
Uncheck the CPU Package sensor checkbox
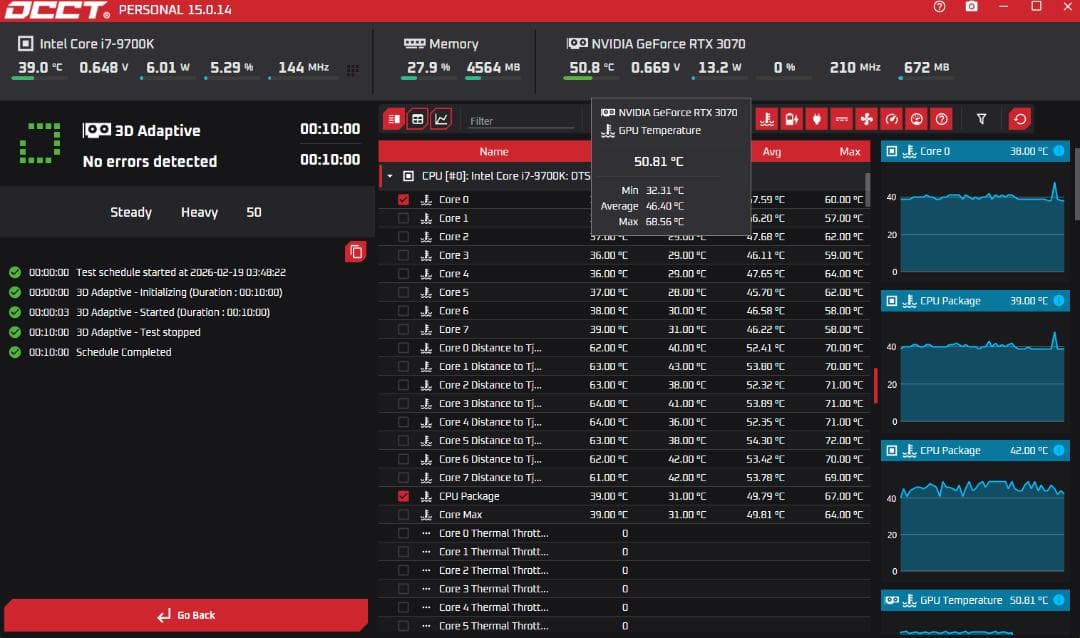tap(404, 496)
